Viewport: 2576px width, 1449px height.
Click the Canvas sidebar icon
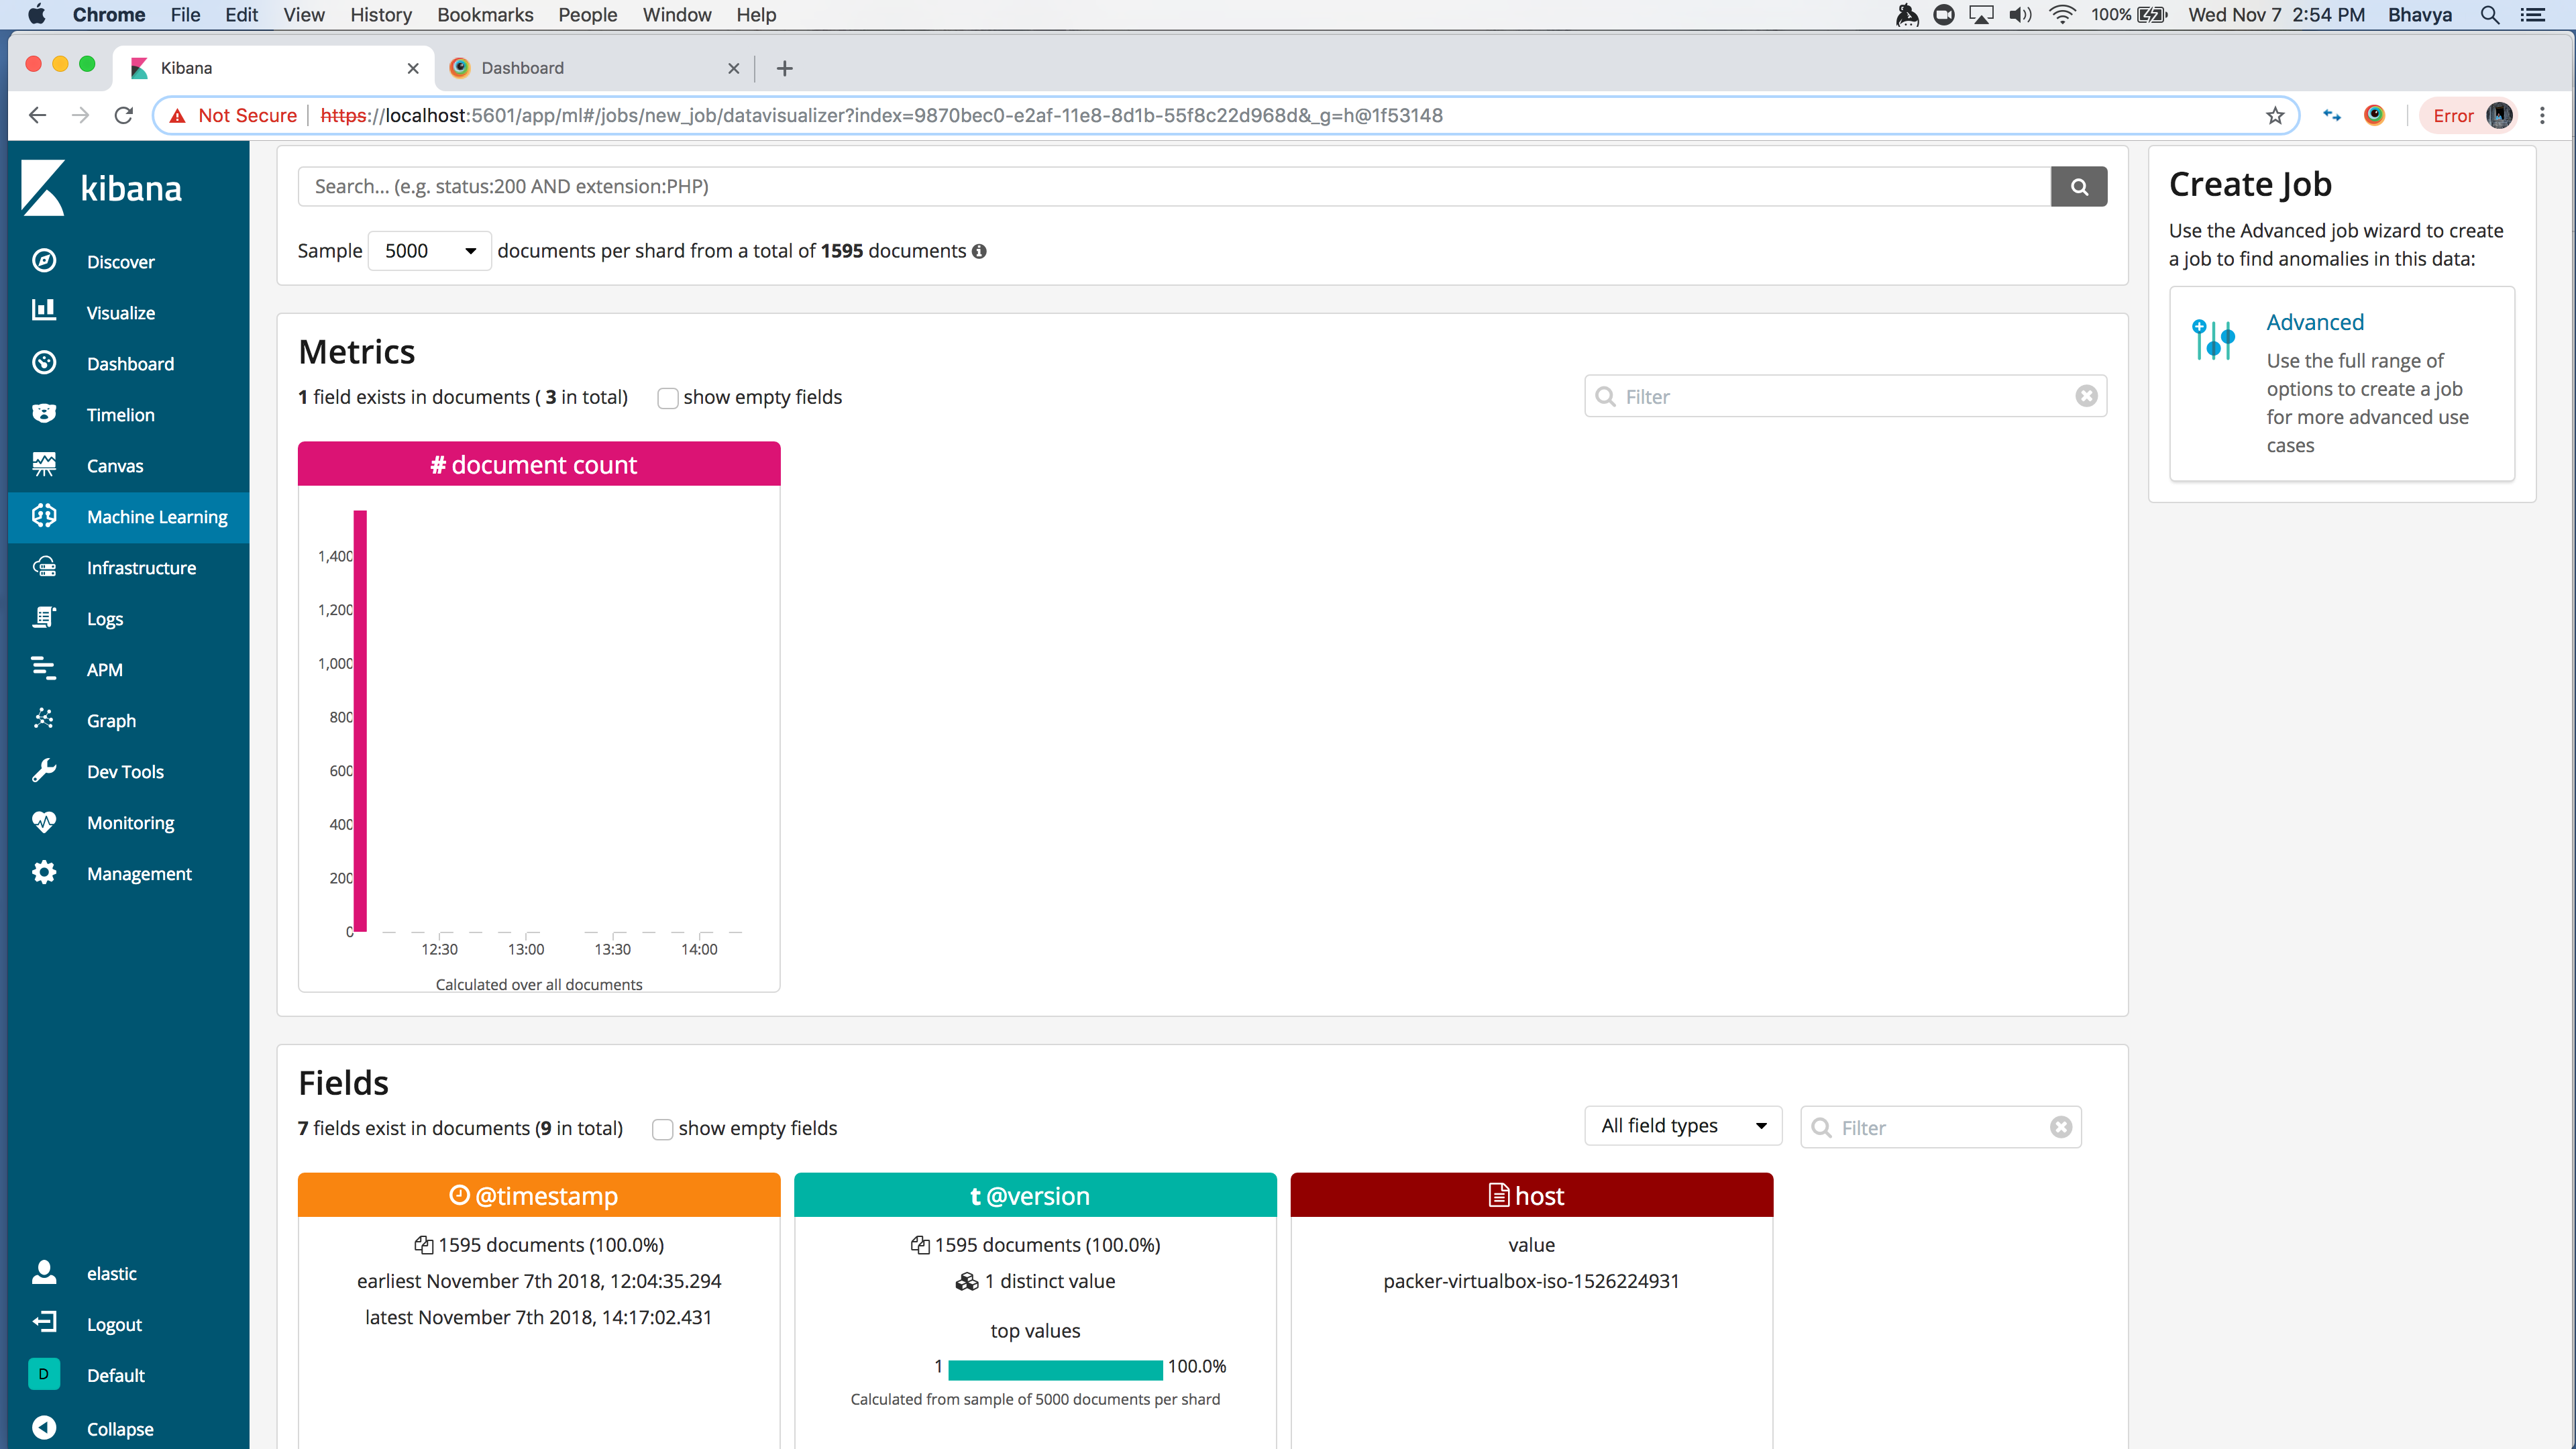tap(44, 464)
